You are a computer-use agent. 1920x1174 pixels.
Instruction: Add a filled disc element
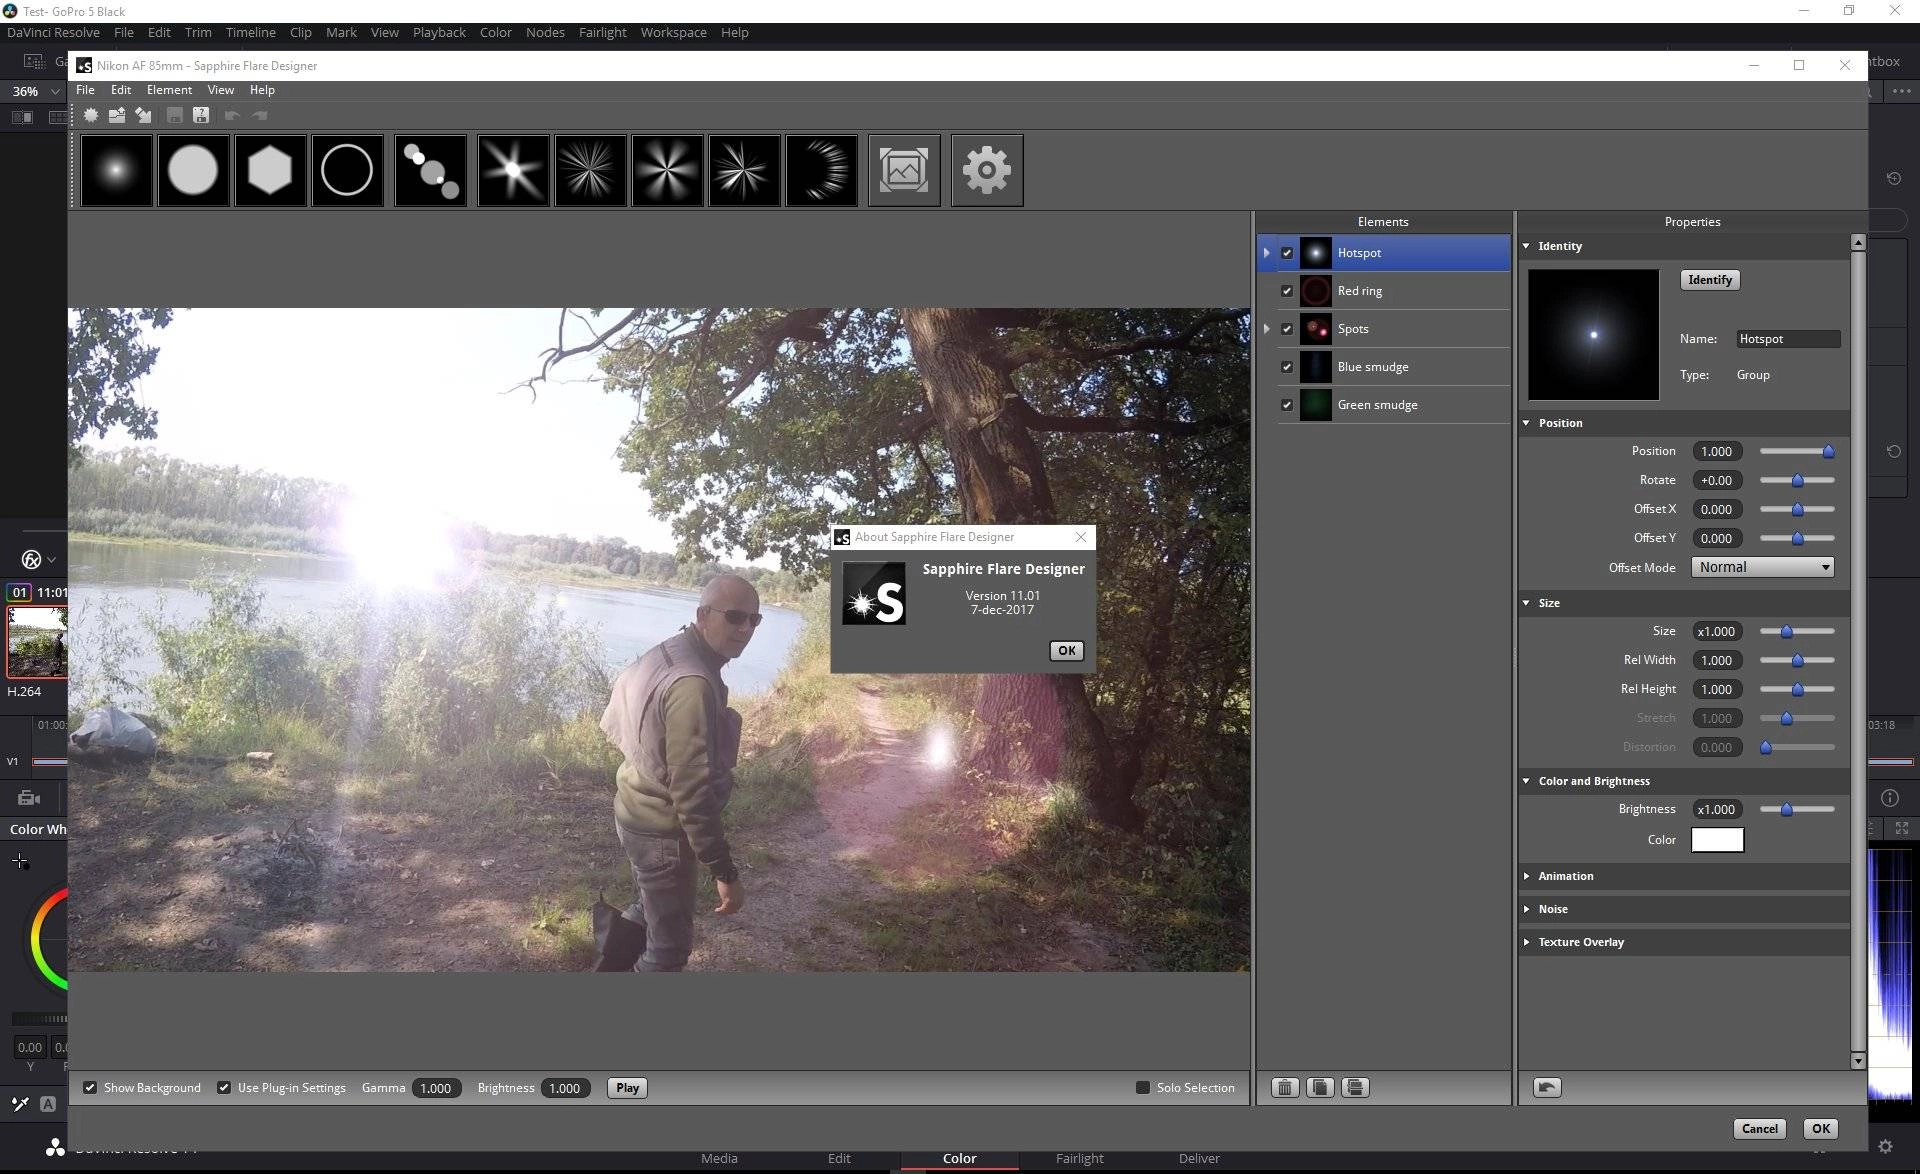point(193,171)
